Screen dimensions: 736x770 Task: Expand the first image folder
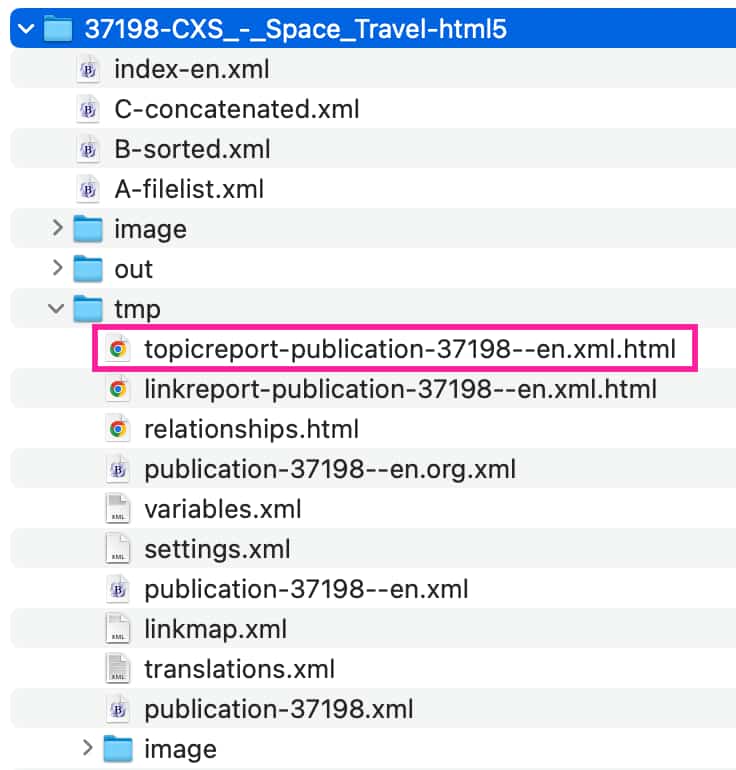tap(57, 229)
